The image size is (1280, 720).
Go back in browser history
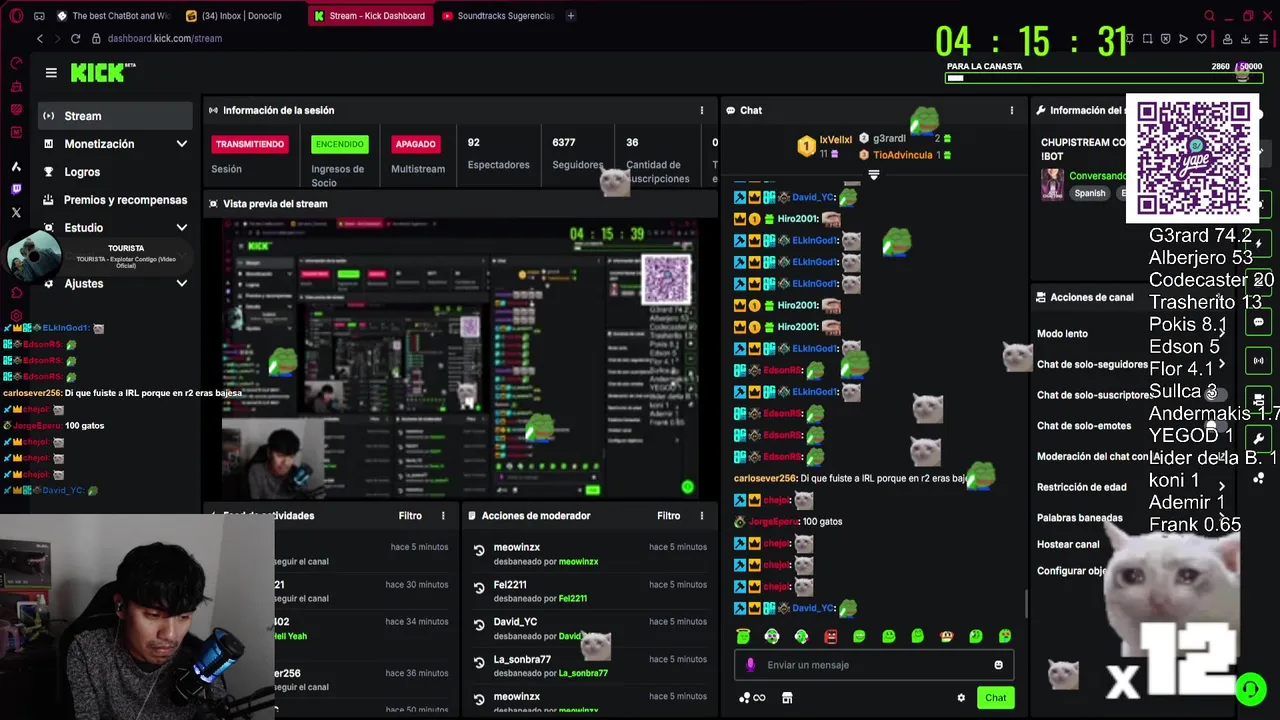[x=40, y=38]
